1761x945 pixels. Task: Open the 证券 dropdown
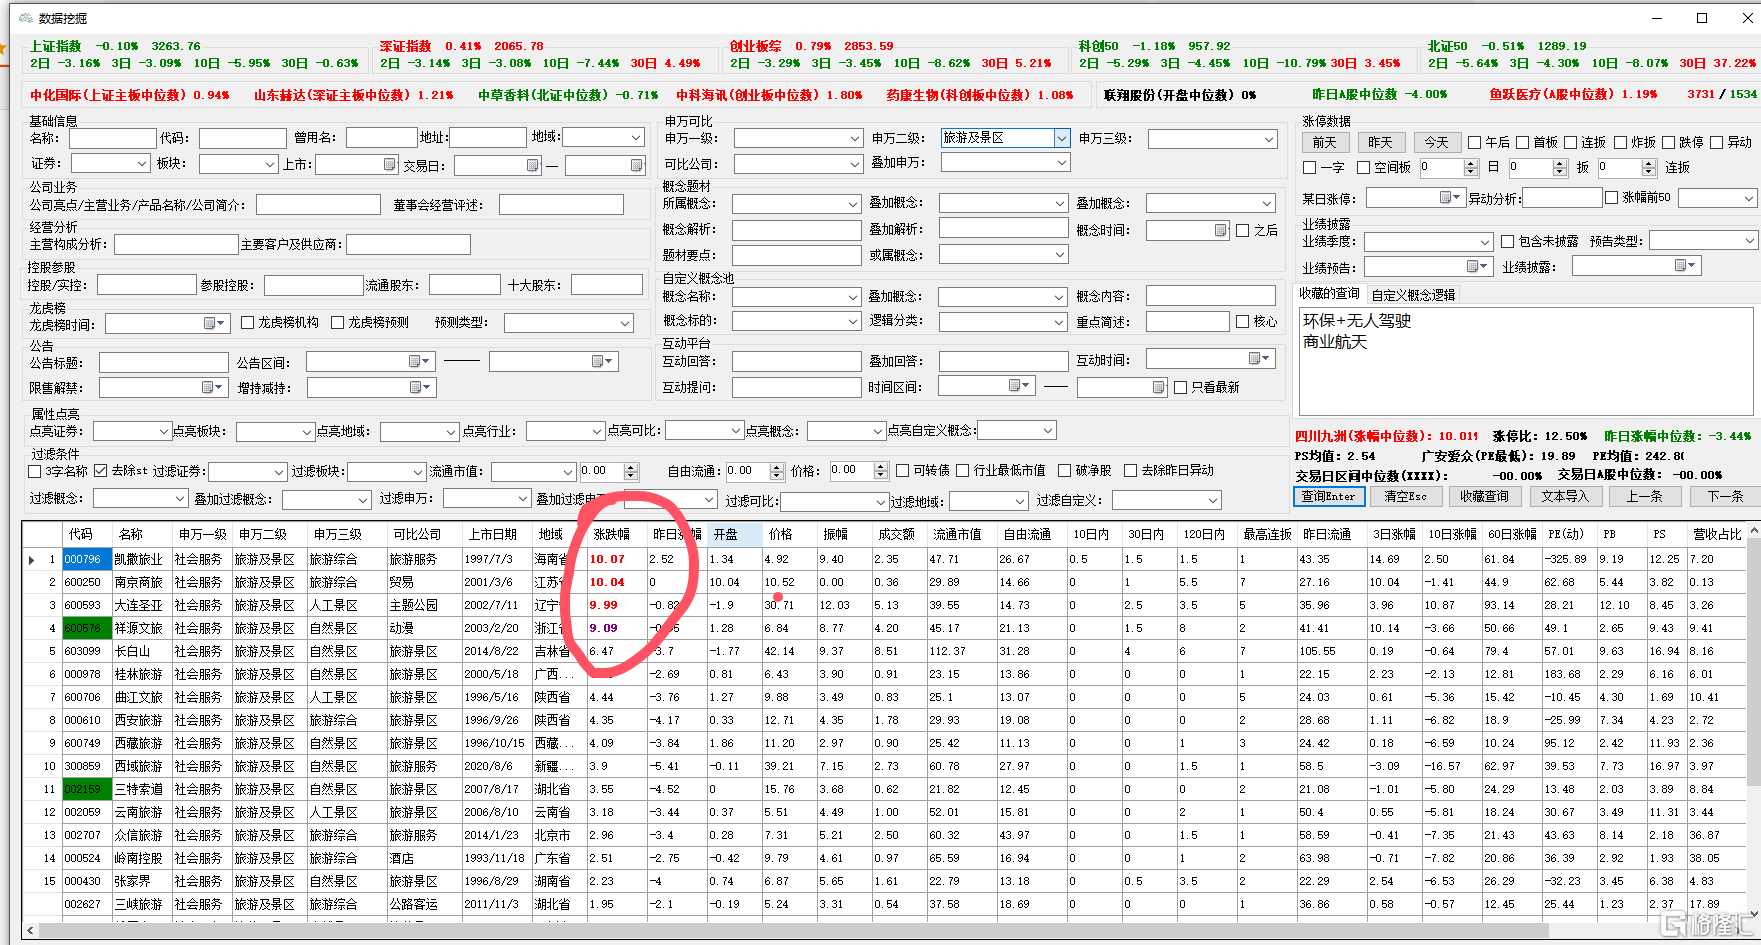point(141,163)
